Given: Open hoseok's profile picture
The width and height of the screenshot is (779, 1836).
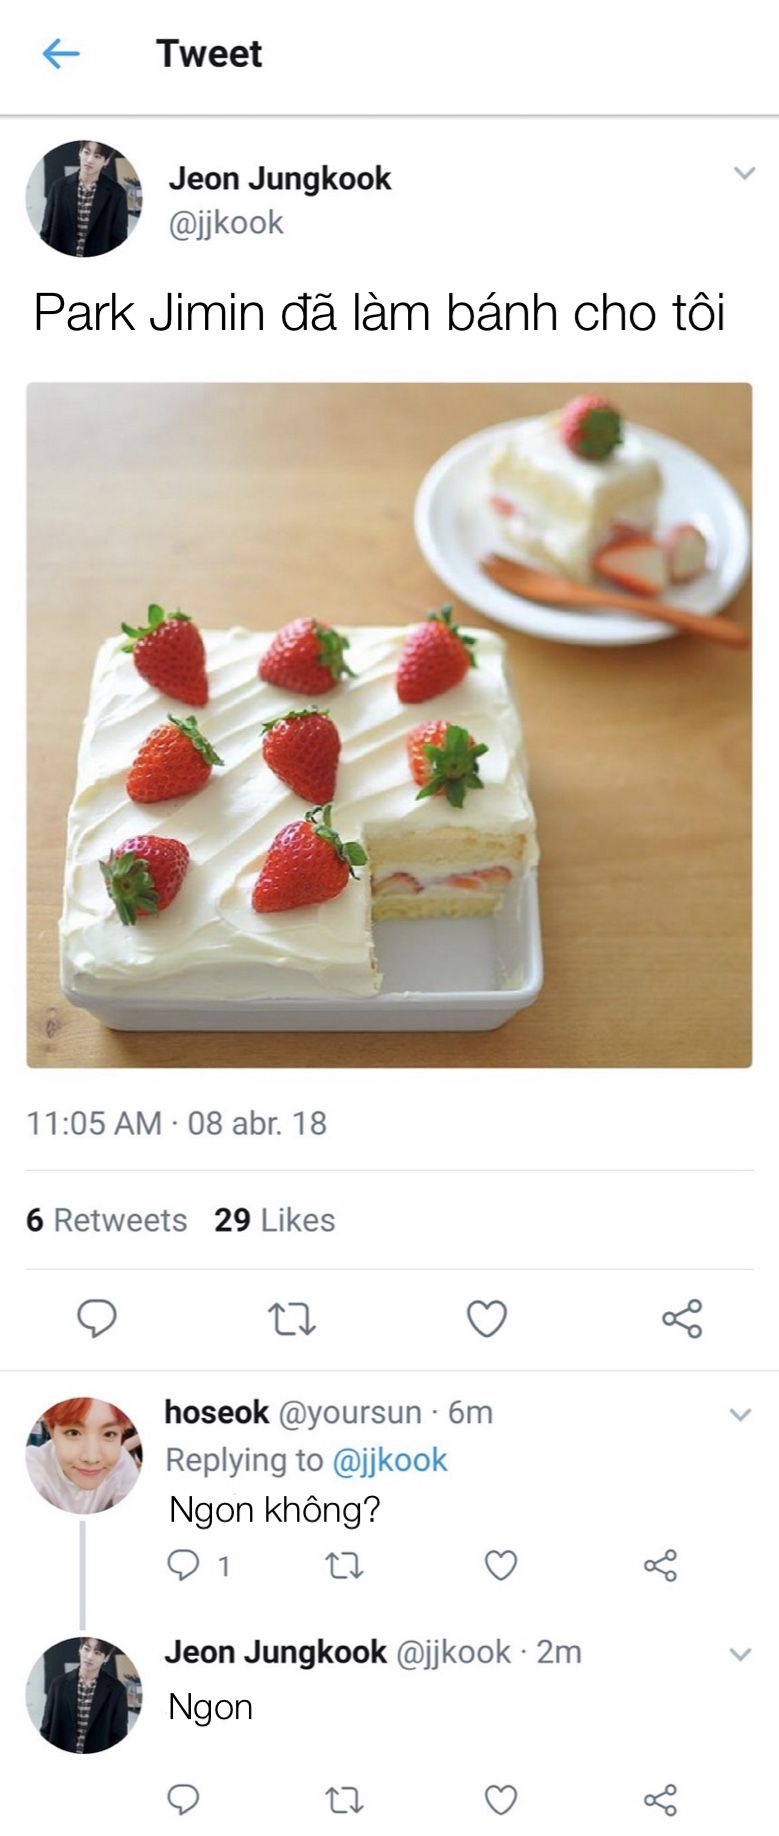Looking at the screenshot, I should (x=83, y=1455).
